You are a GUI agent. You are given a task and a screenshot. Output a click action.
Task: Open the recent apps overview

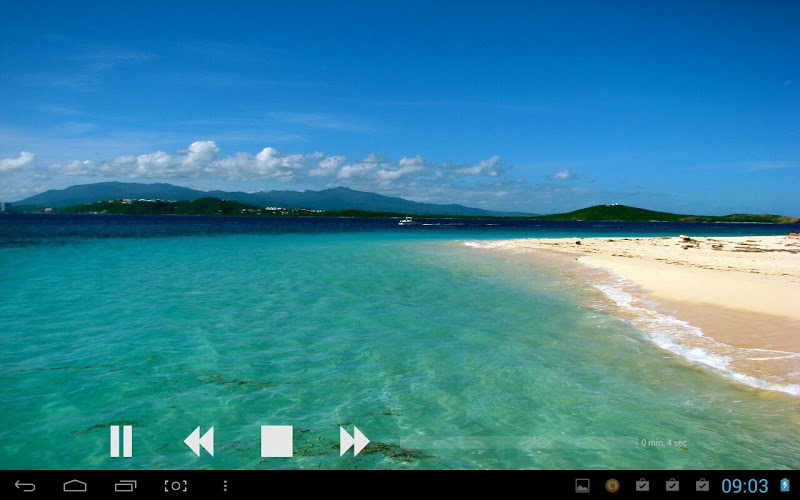[126, 486]
